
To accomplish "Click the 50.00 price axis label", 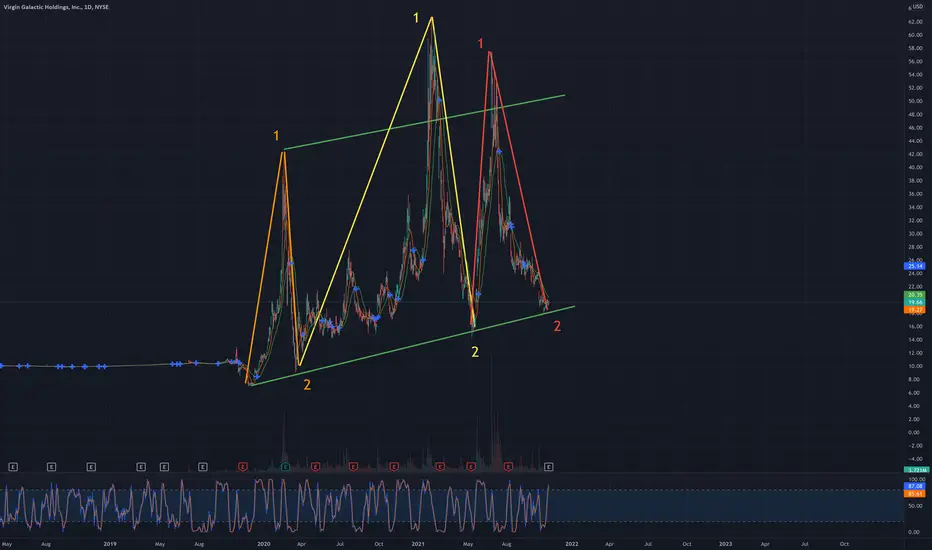I will (915, 101).
